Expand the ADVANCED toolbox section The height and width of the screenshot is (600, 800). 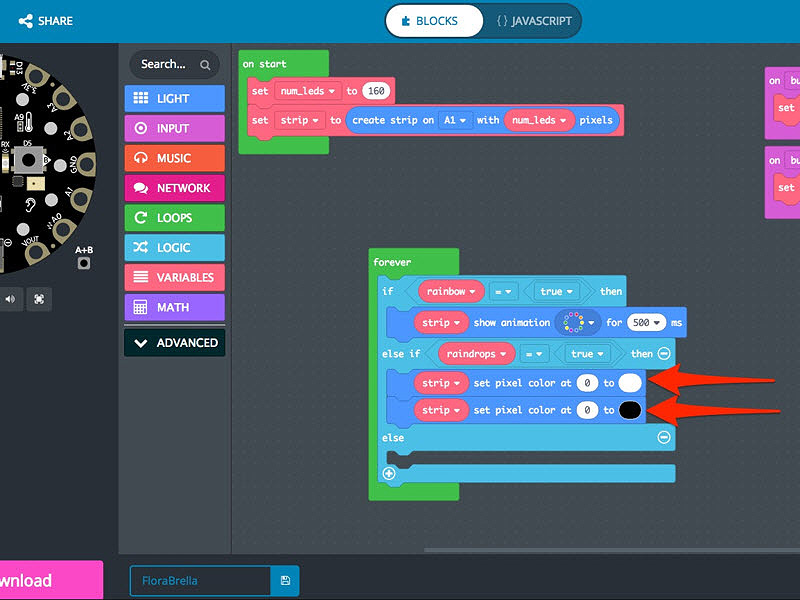pyautogui.click(x=174, y=342)
